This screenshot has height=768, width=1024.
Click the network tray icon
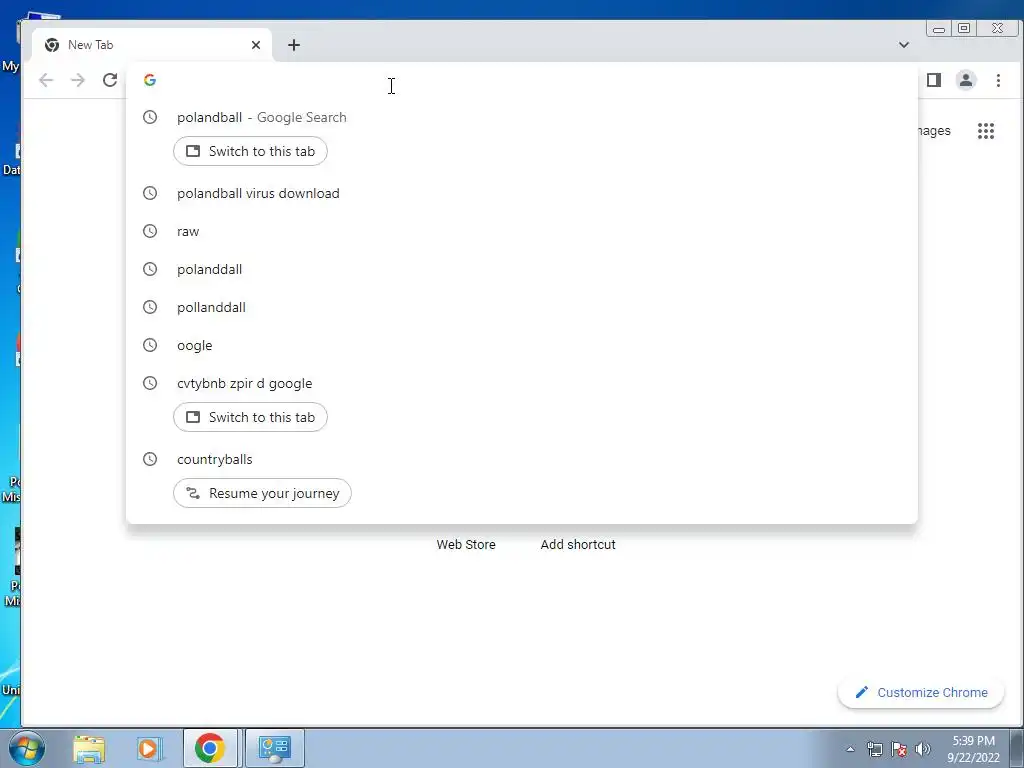coord(874,749)
